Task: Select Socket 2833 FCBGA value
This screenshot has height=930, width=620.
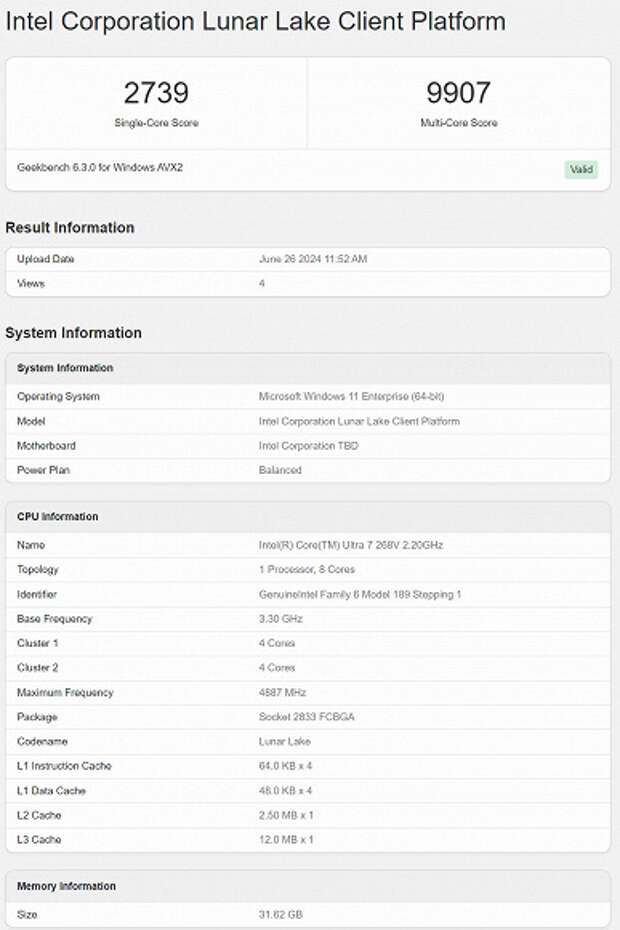Action: 306,716
